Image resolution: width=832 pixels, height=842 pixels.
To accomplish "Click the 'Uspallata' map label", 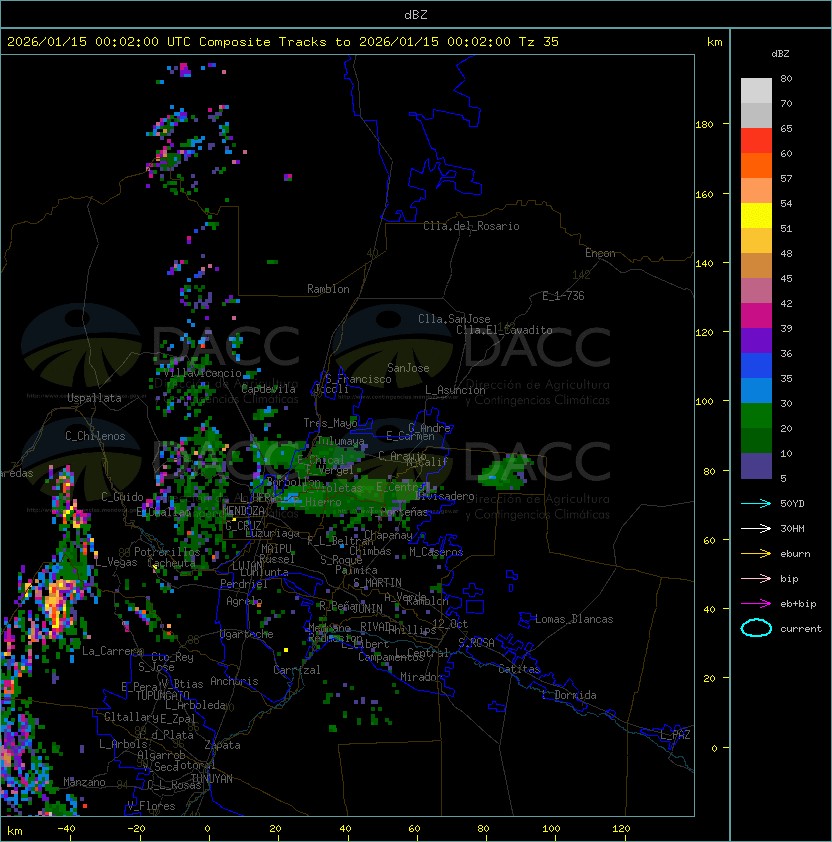I will tap(94, 398).
